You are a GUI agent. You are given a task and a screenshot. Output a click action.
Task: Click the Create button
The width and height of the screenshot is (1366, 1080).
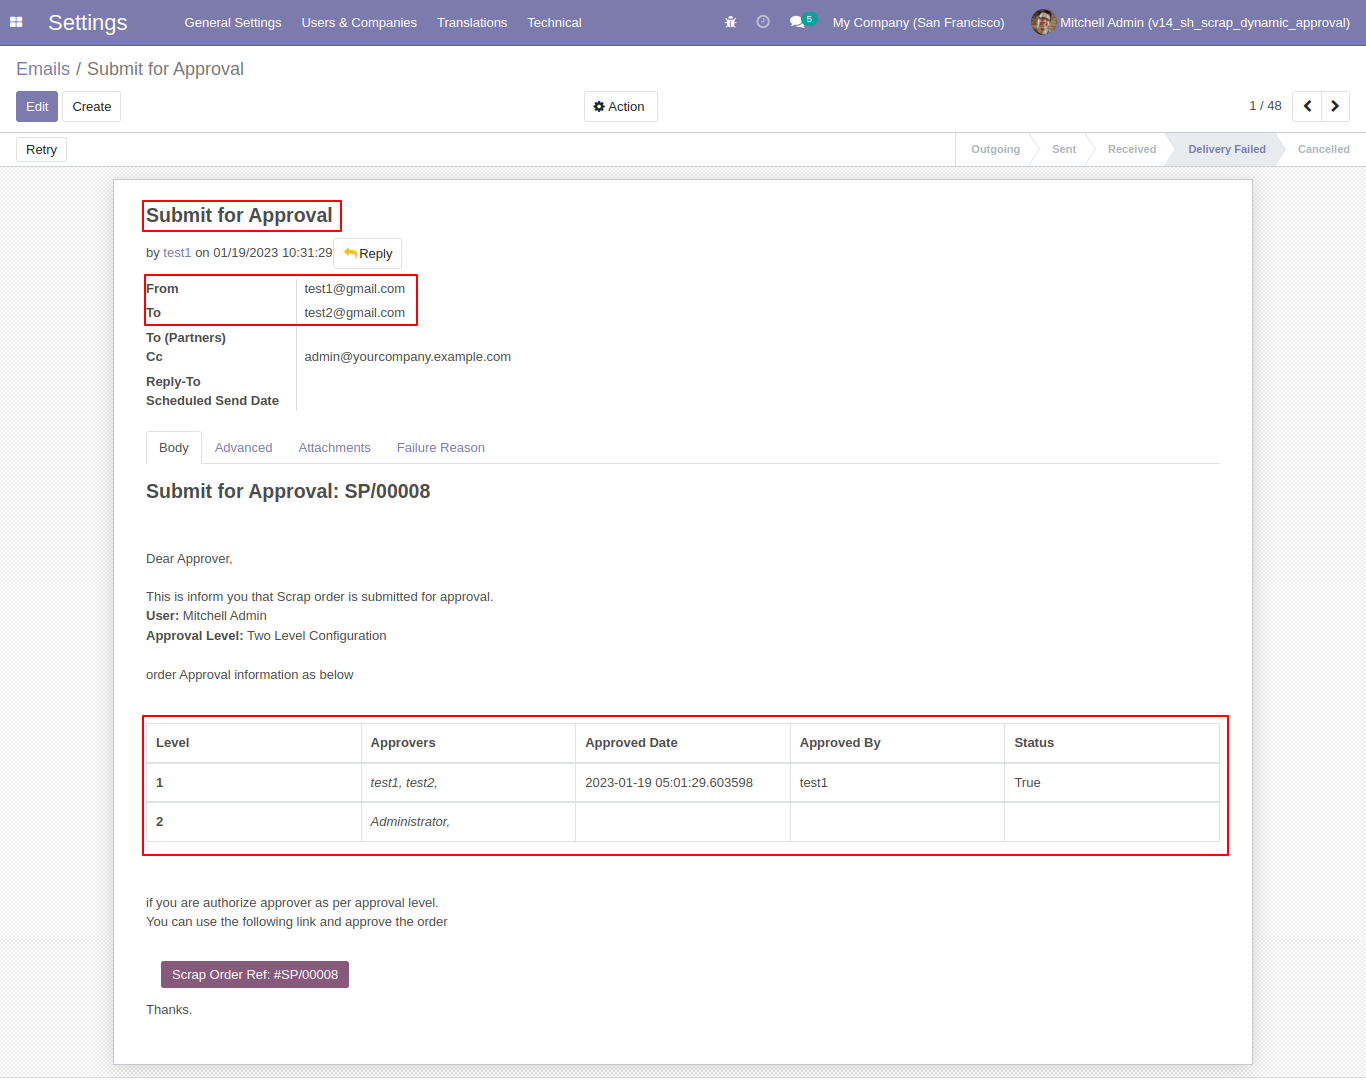(x=91, y=106)
